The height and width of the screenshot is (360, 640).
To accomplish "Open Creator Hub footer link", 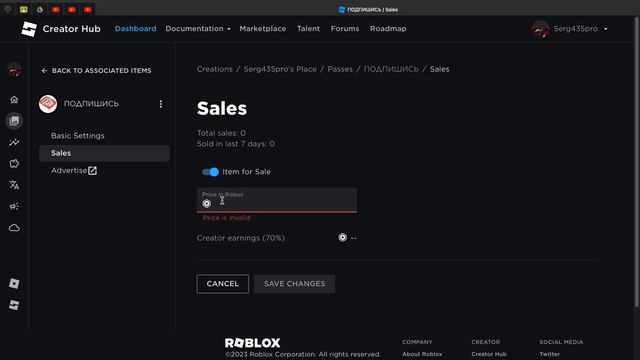I will 489,354.
